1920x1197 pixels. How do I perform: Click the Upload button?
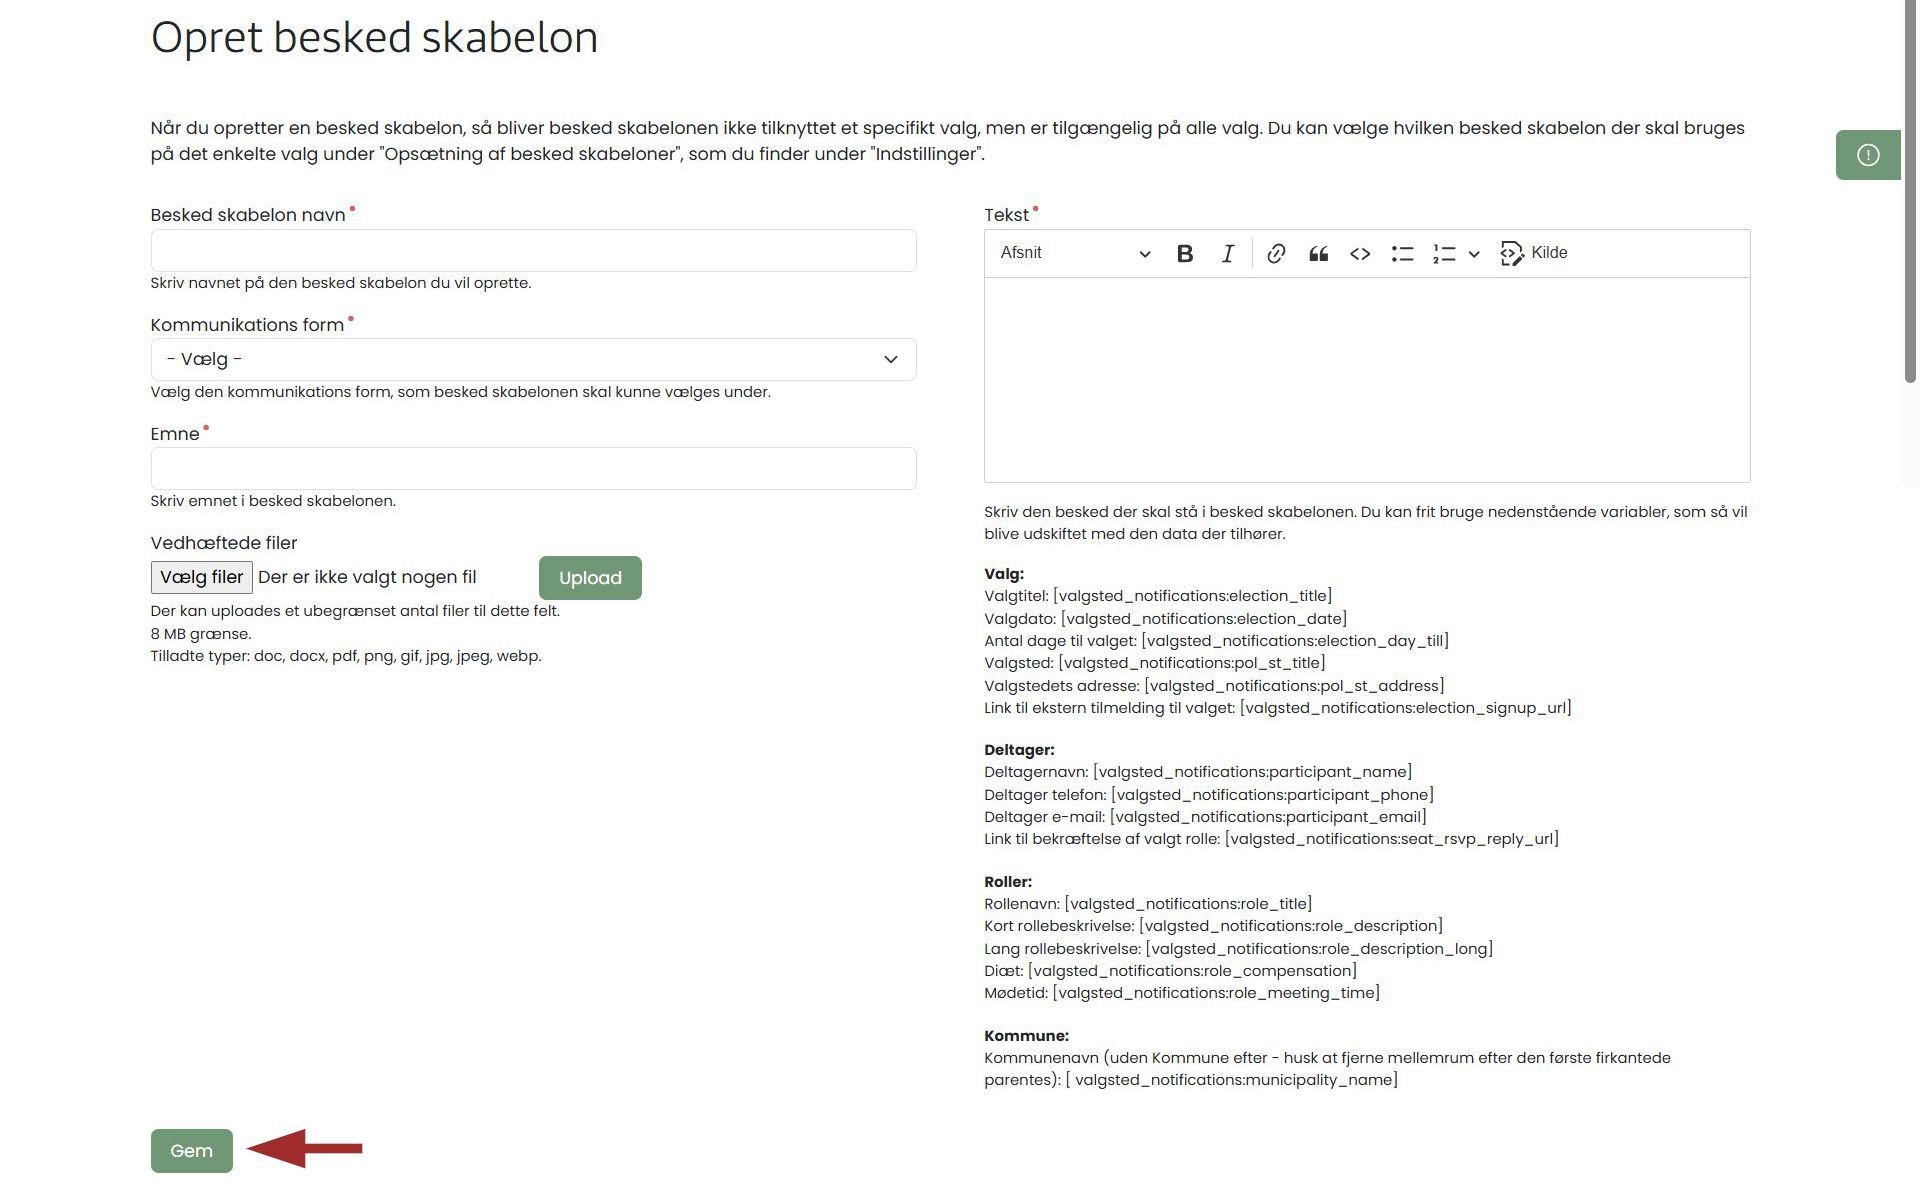click(x=590, y=578)
